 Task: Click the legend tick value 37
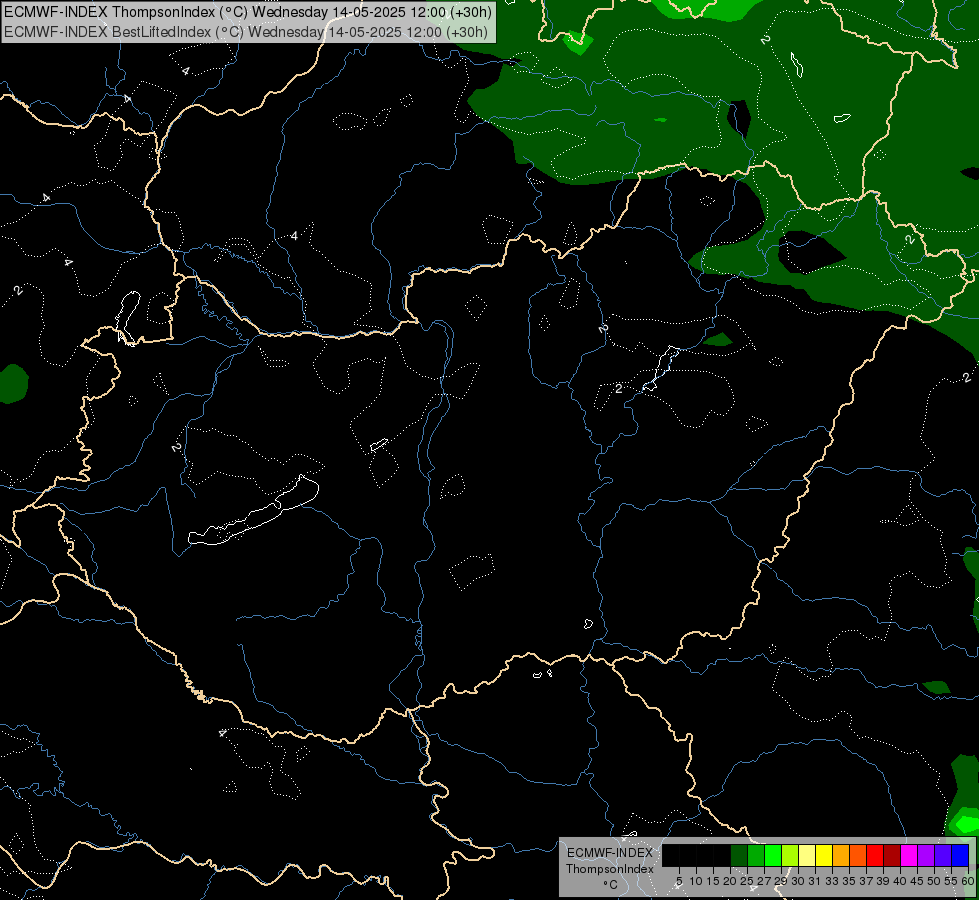[x=866, y=881]
